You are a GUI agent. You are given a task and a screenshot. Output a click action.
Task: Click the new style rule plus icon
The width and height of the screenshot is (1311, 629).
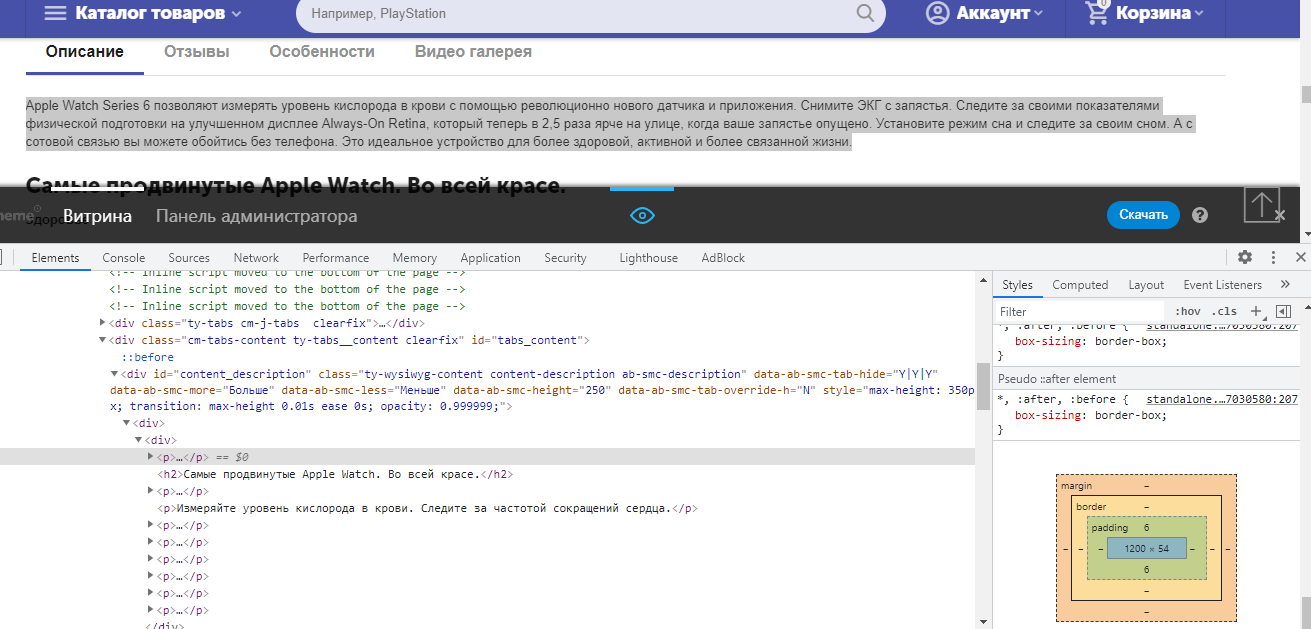click(x=1256, y=311)
